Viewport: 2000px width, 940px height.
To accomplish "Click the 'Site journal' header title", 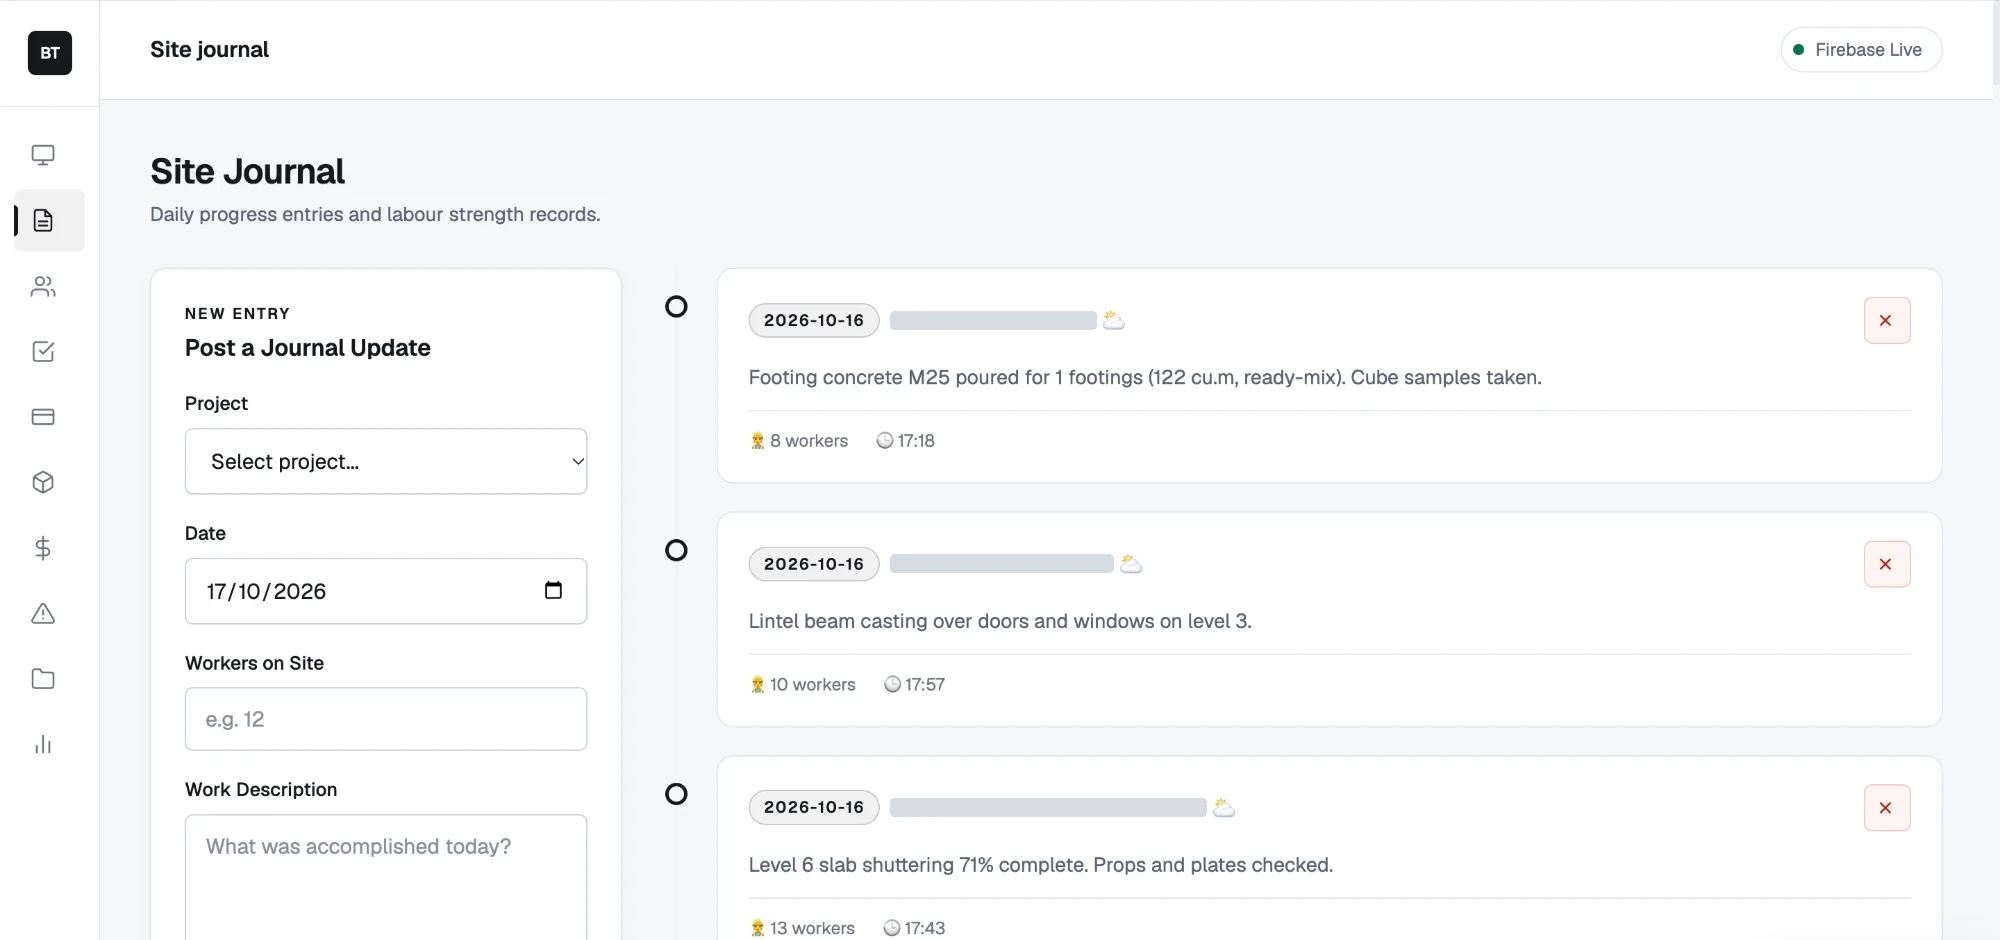I will pyautogui.click(x=210, y=50).
